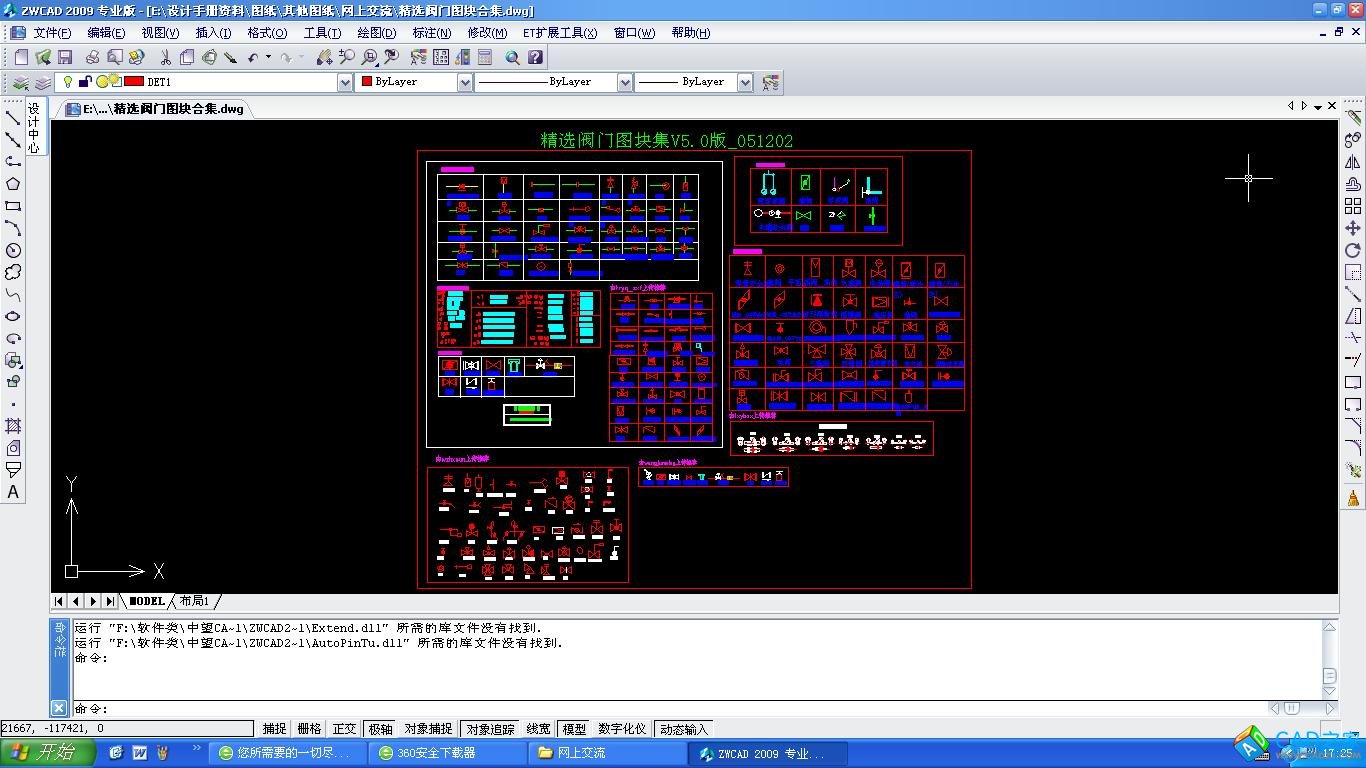
Task: Switch to the 布局1 layout tab
Action: 195,601
